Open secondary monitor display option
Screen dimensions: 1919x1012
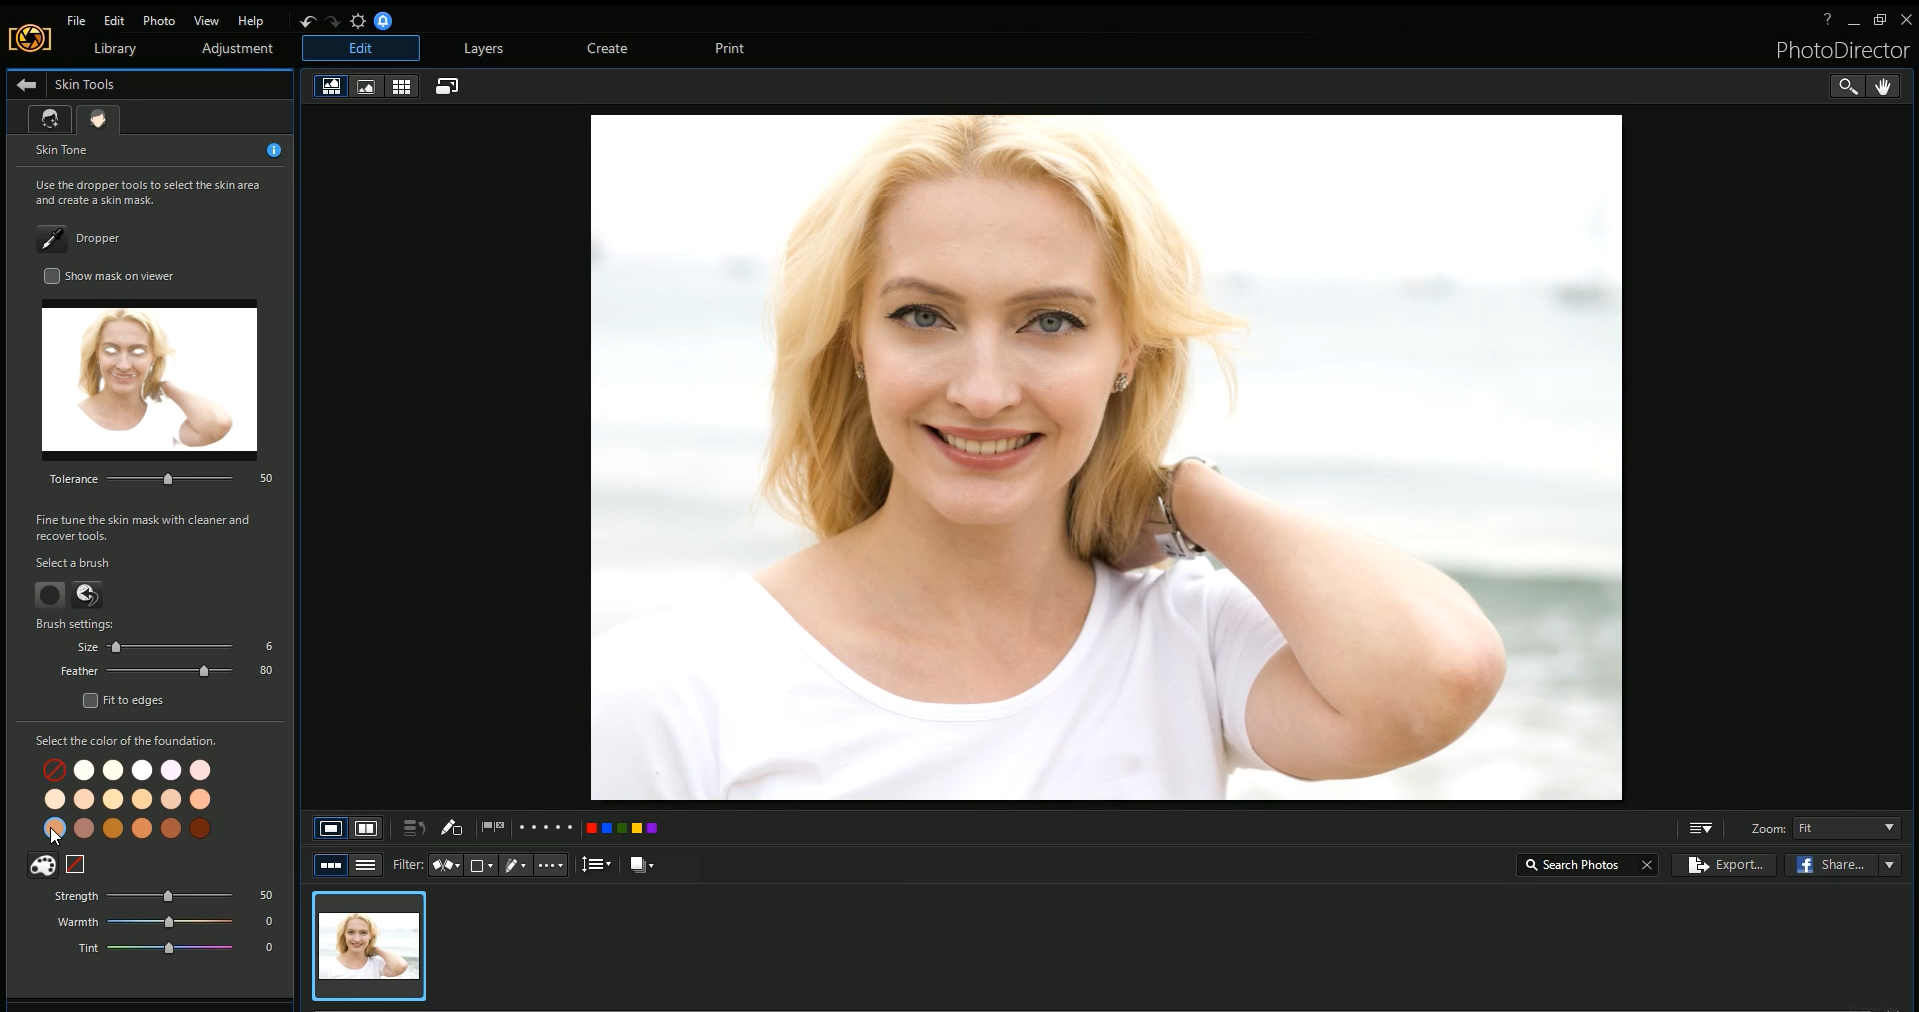pyautogui.click(x=447, y=87)
